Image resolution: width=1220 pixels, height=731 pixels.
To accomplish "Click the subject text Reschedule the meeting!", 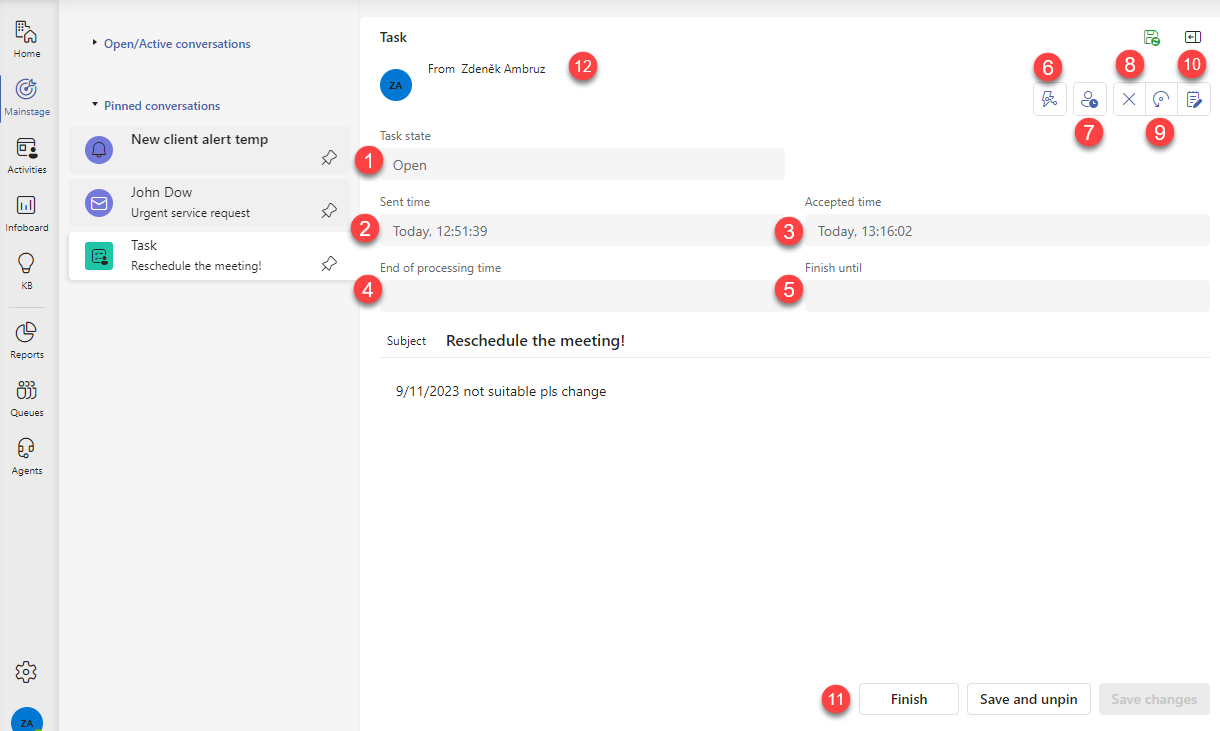I will (535, 341).
